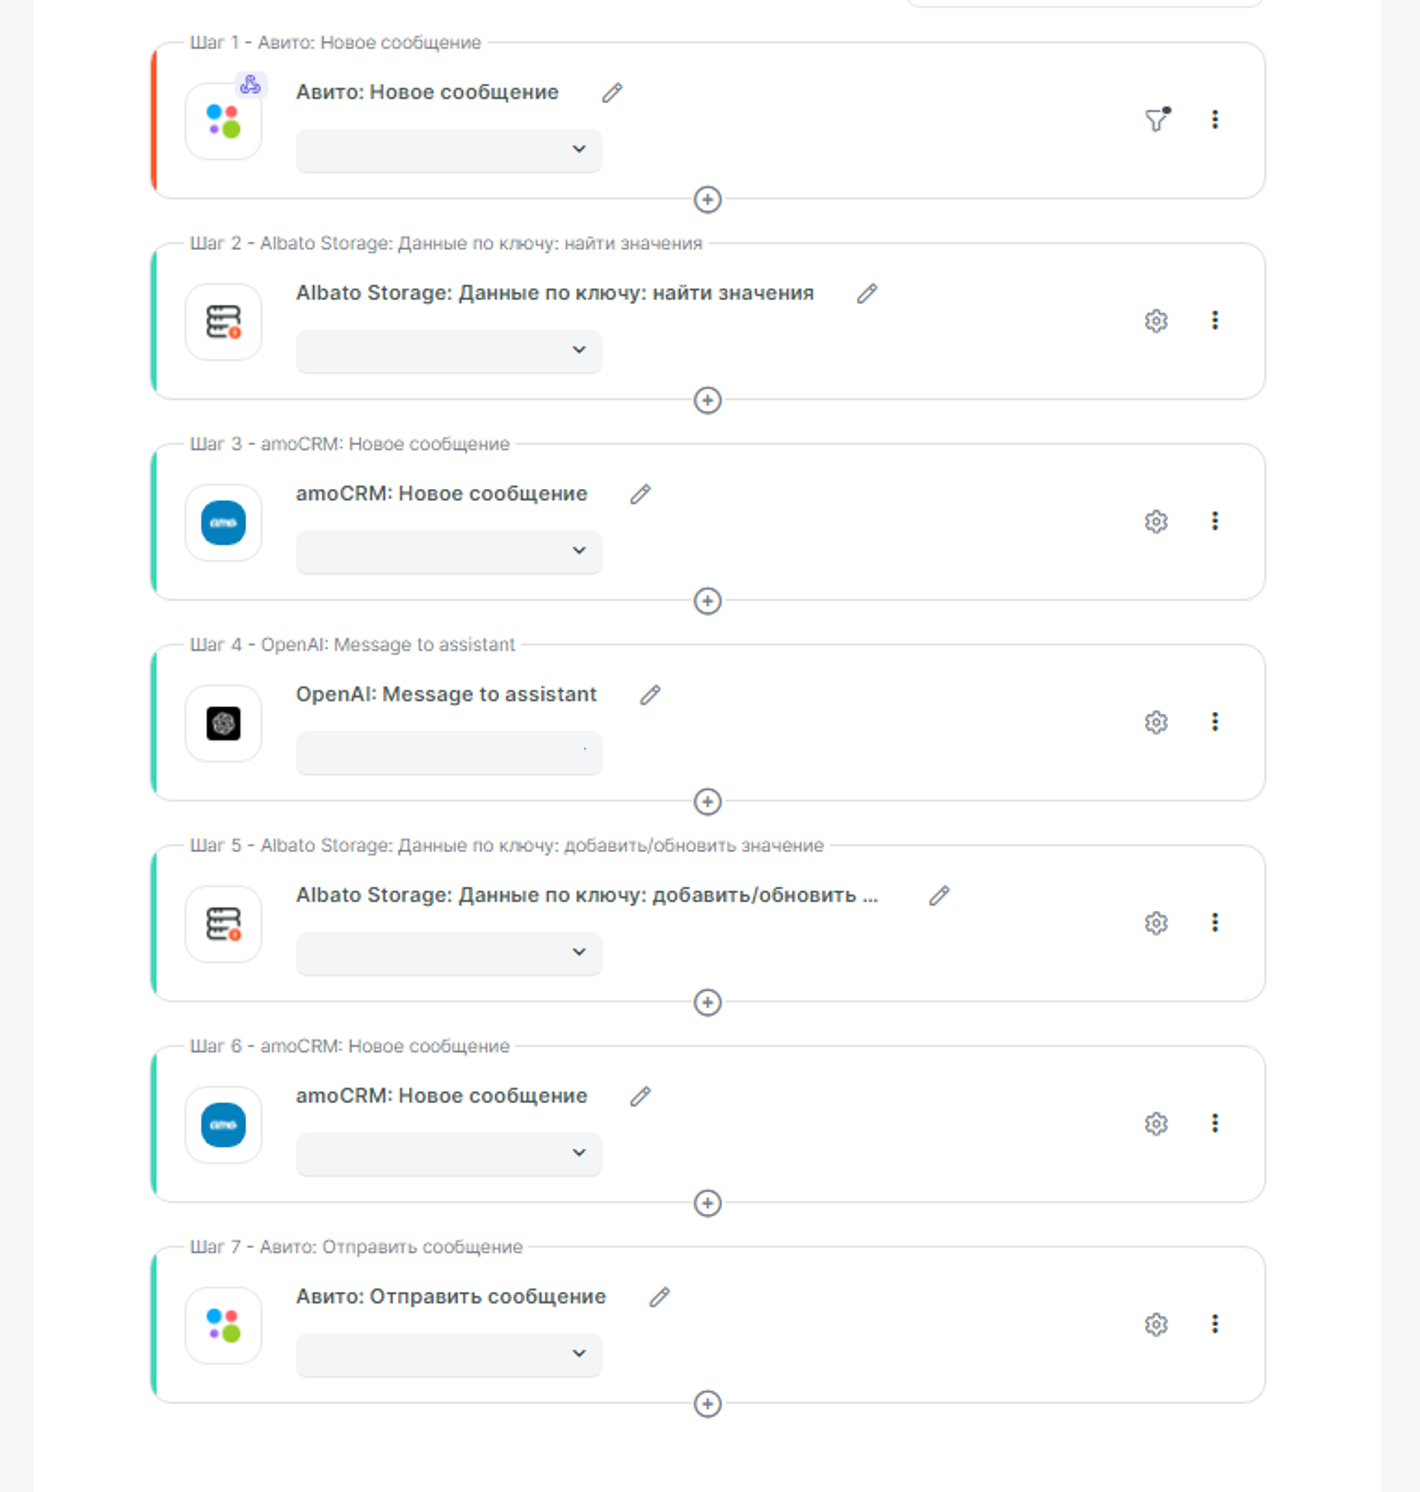Open filter icon on Авито Новое сообщение step

tap(1157, 119)
